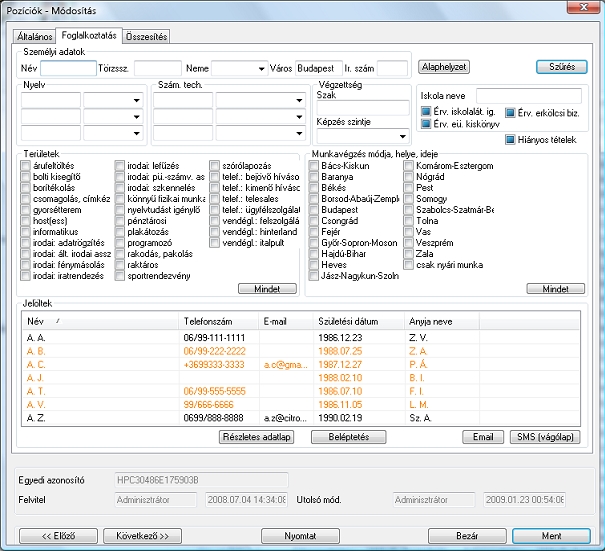Click the Születési dátum column header
The width and height of the screenshot is (605, 551).
pyautogui.click(x=359, y=321)
